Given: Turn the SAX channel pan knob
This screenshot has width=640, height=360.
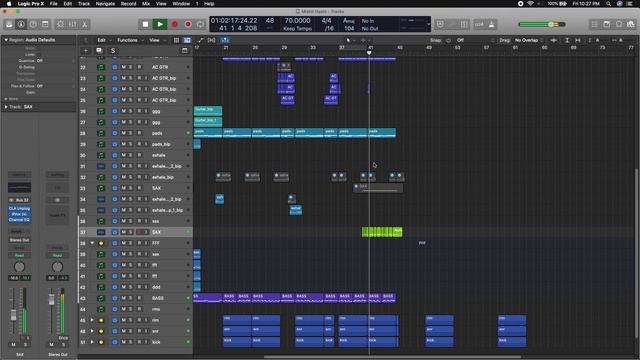Looking at the screenshot, I should (x=19, y=267).
